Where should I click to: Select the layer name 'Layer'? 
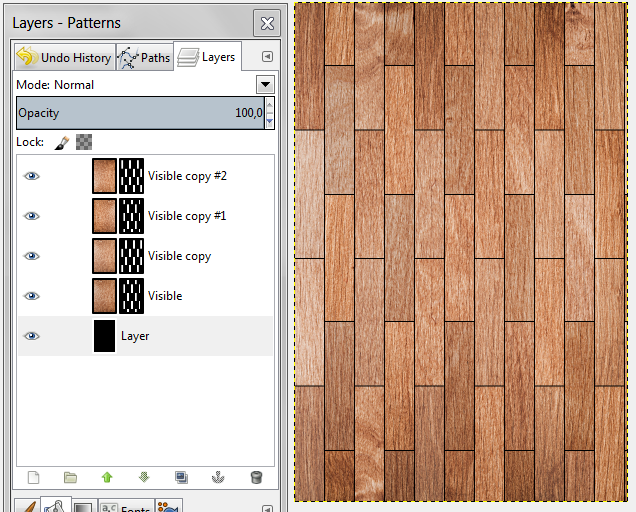tap(135, 336)
